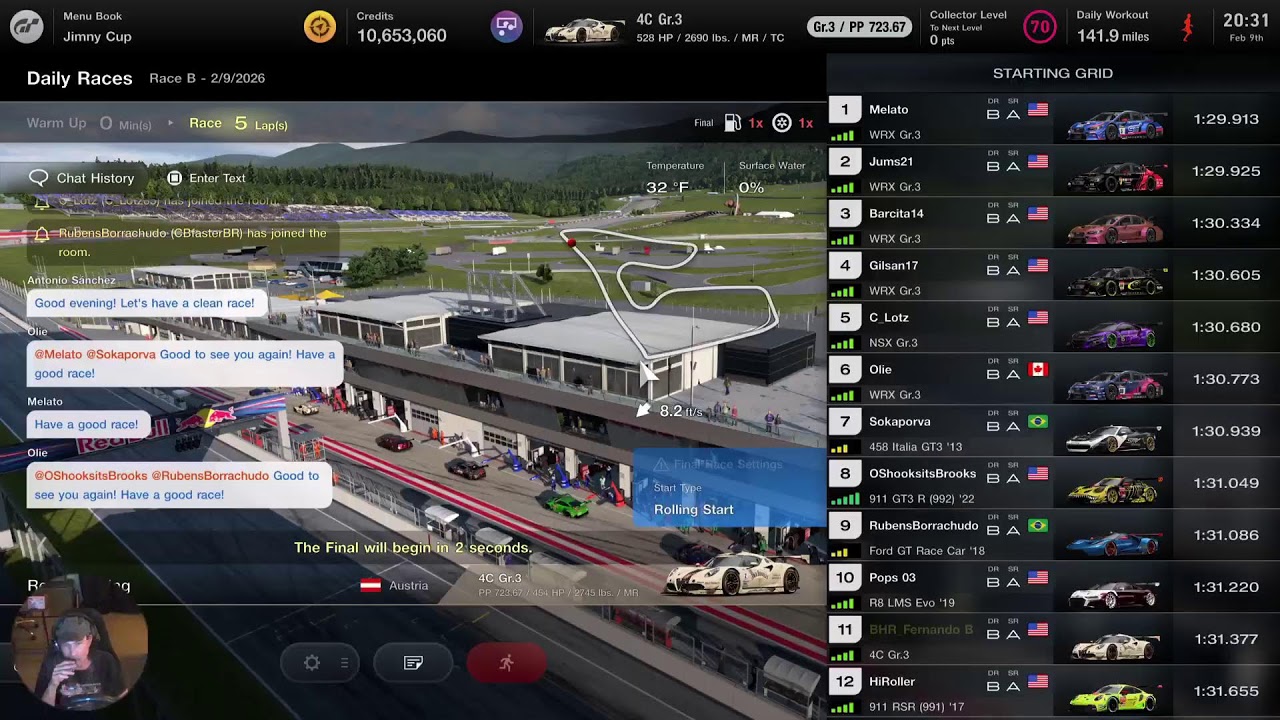
Task: Select driver Melato in starting grid
Action: click(x=889, y=110)
